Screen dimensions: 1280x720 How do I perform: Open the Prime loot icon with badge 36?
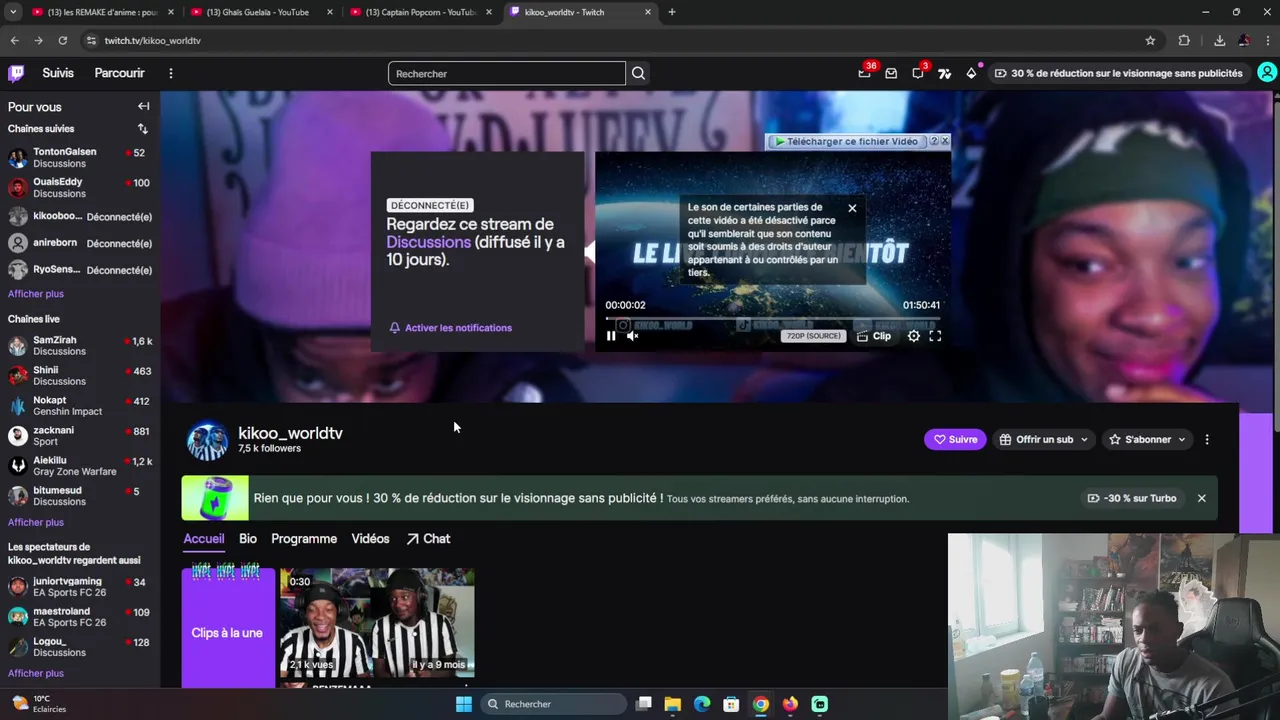(865, 73)
